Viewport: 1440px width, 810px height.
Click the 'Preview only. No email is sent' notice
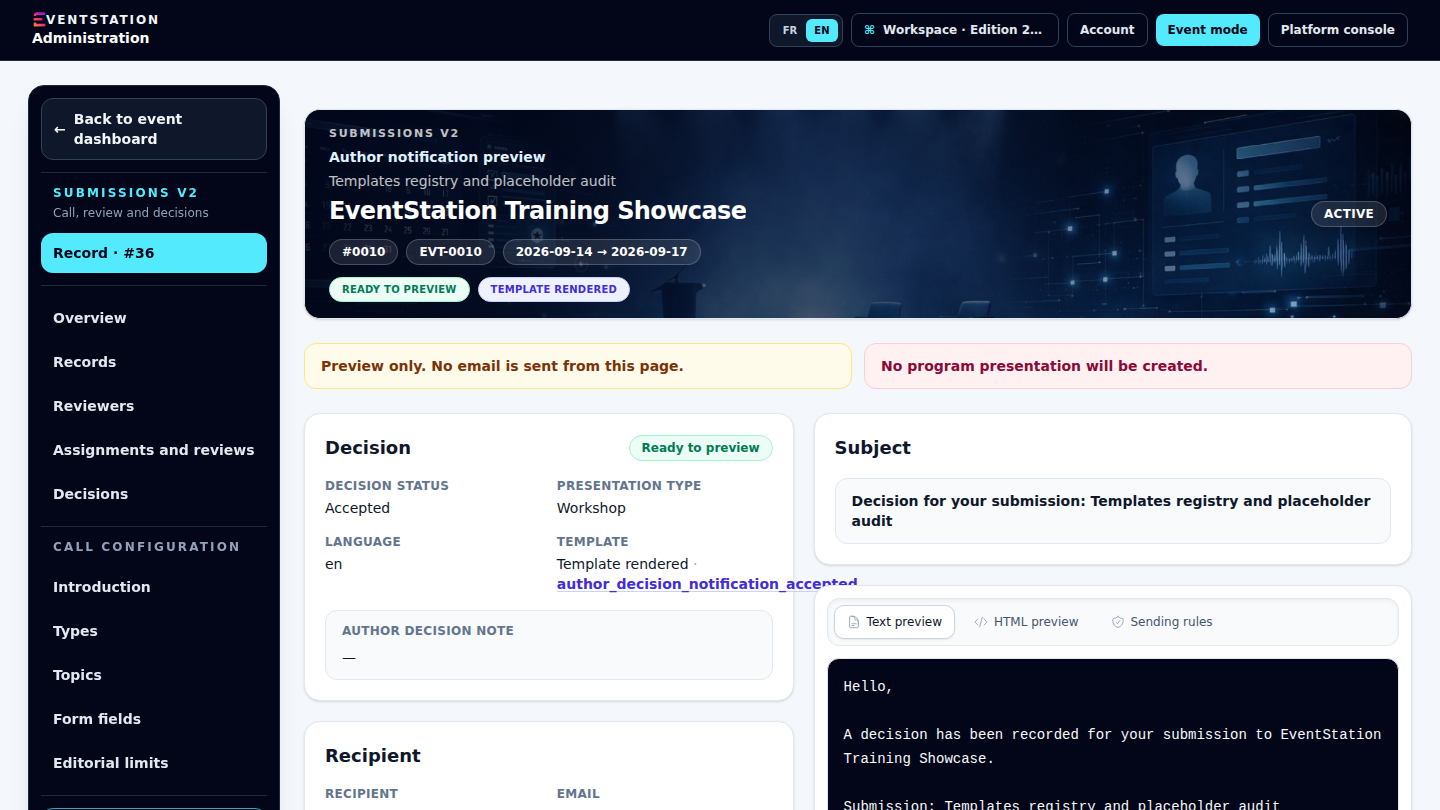(x=578, y=366)
